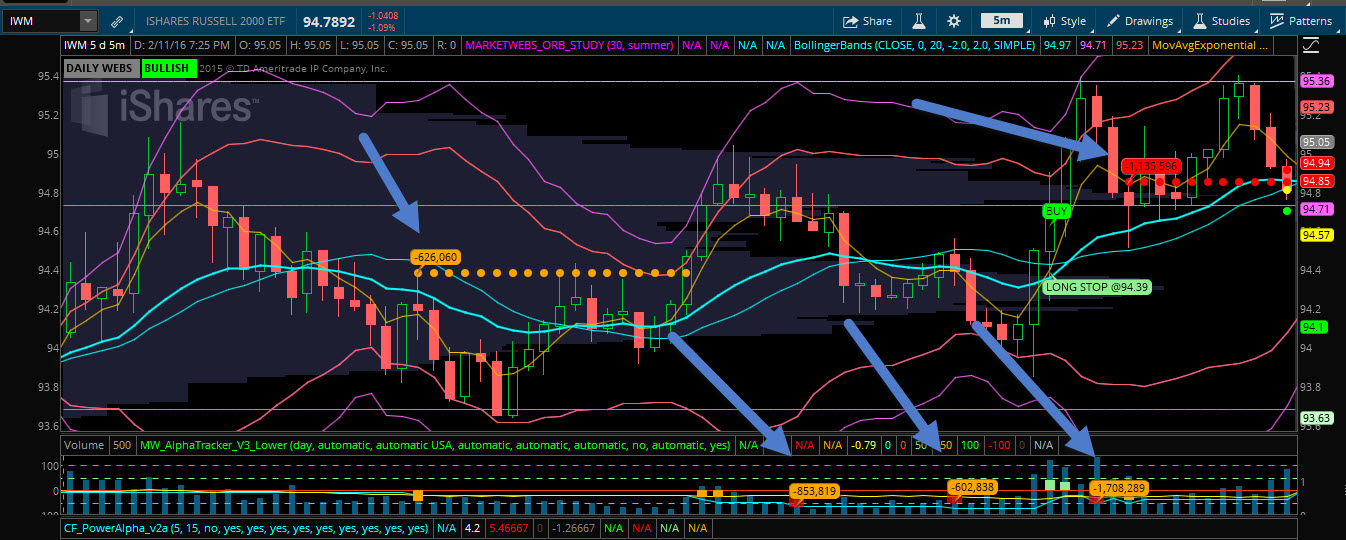Viewport: 1346px width, 540px height.
Task: Click the DAILY WEBS label
Action: click(100, 68)
